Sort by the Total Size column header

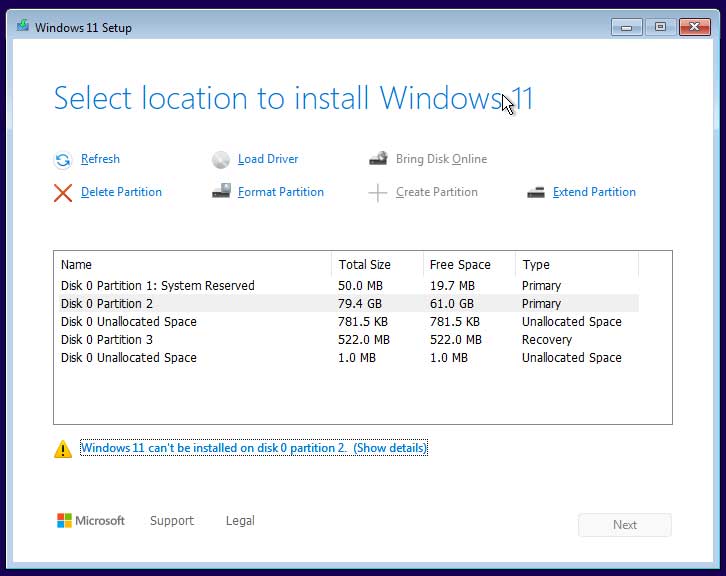pos(377,264)
